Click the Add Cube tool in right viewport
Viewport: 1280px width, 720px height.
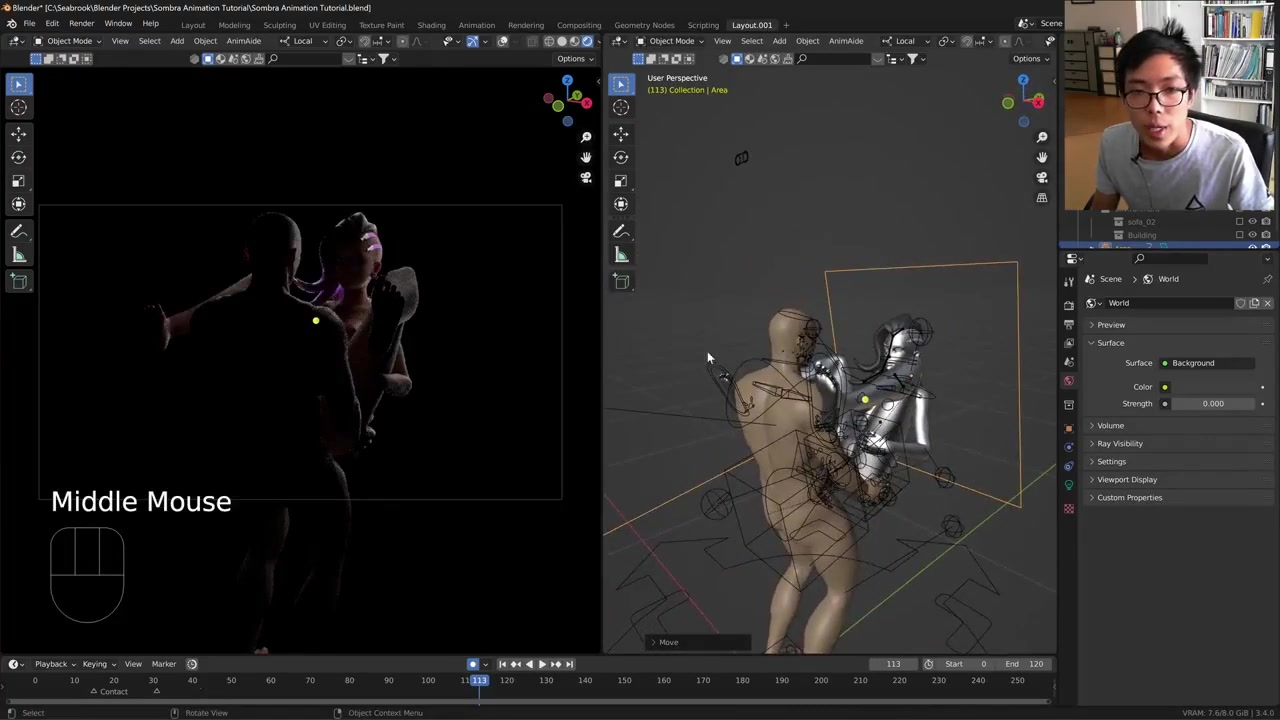[x=621, y=282]
